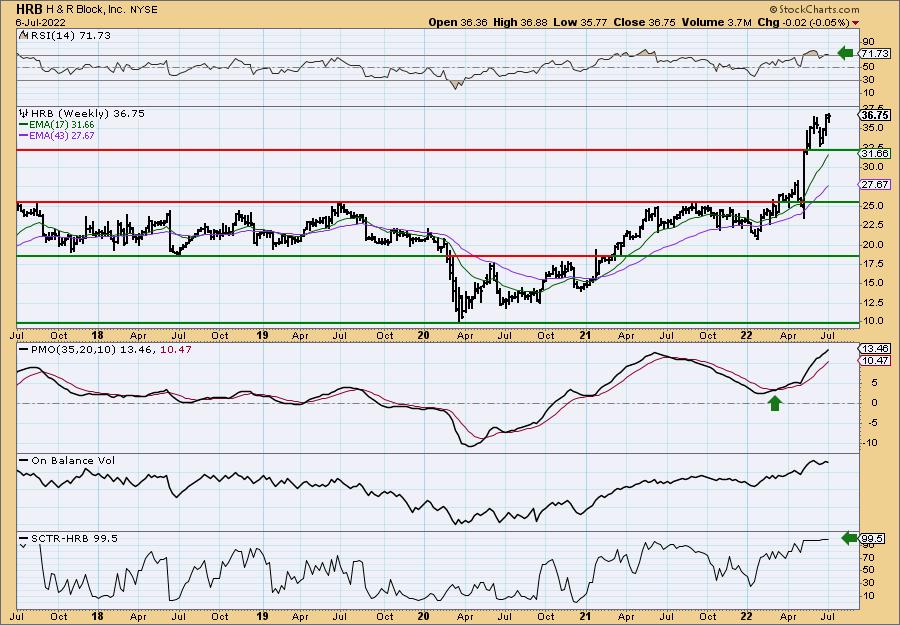Expand the small chevron under the SCTR-HRB label
This screenshot has height=625, width=900.
coord(23,546)
